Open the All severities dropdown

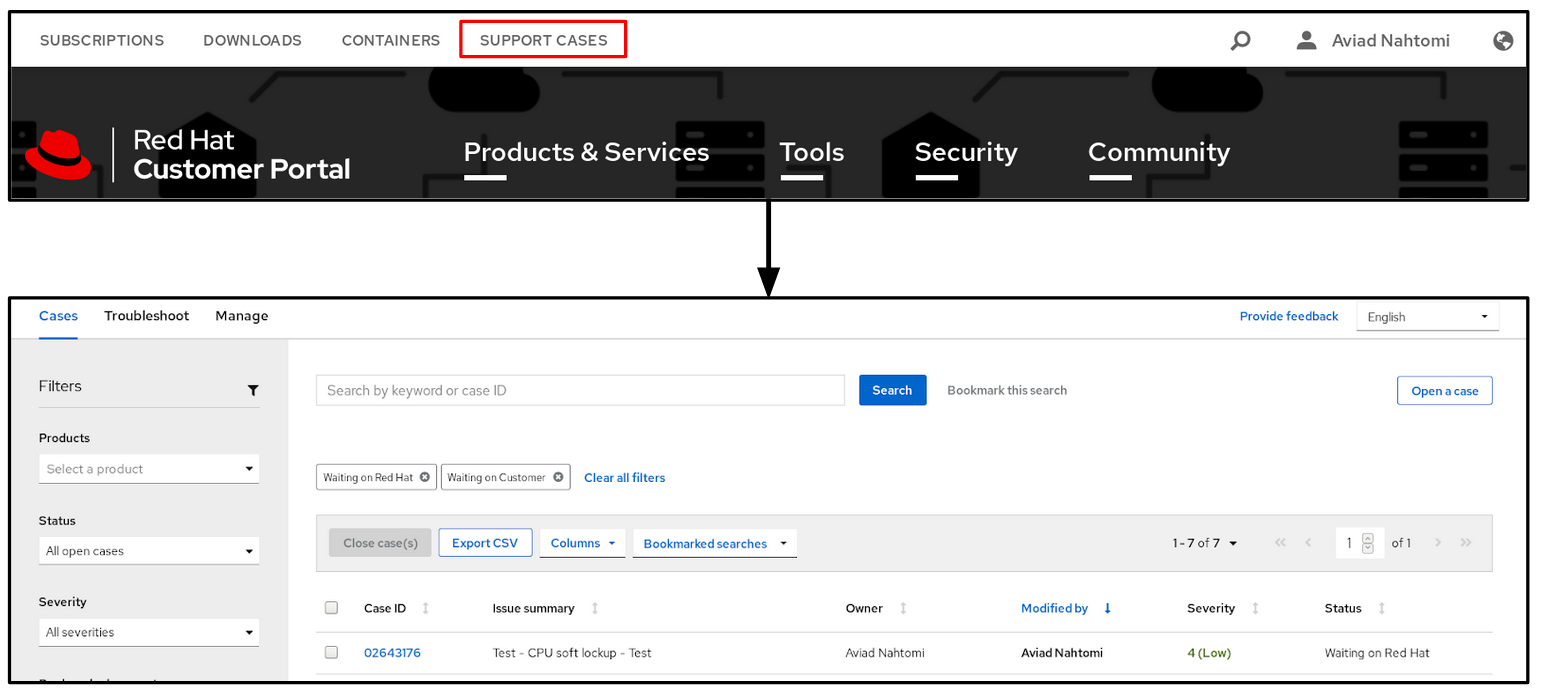click(x=148, y=632)
